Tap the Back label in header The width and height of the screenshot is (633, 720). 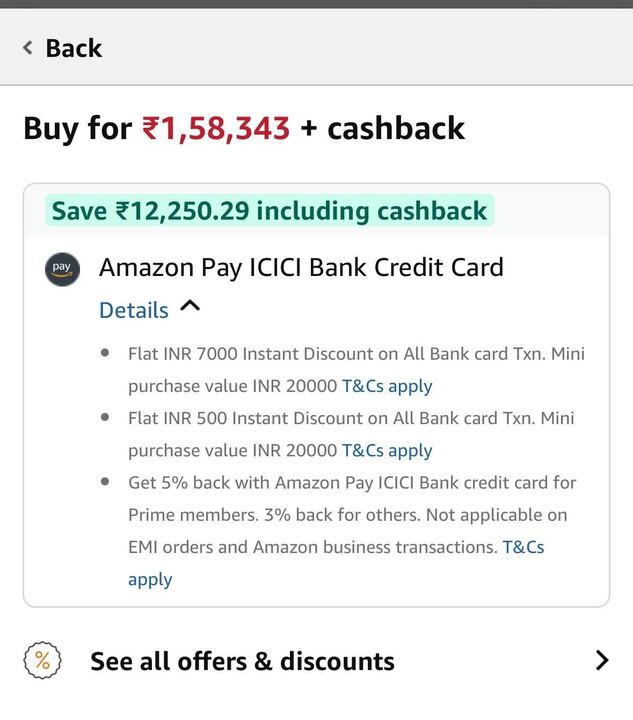point(73,48)
